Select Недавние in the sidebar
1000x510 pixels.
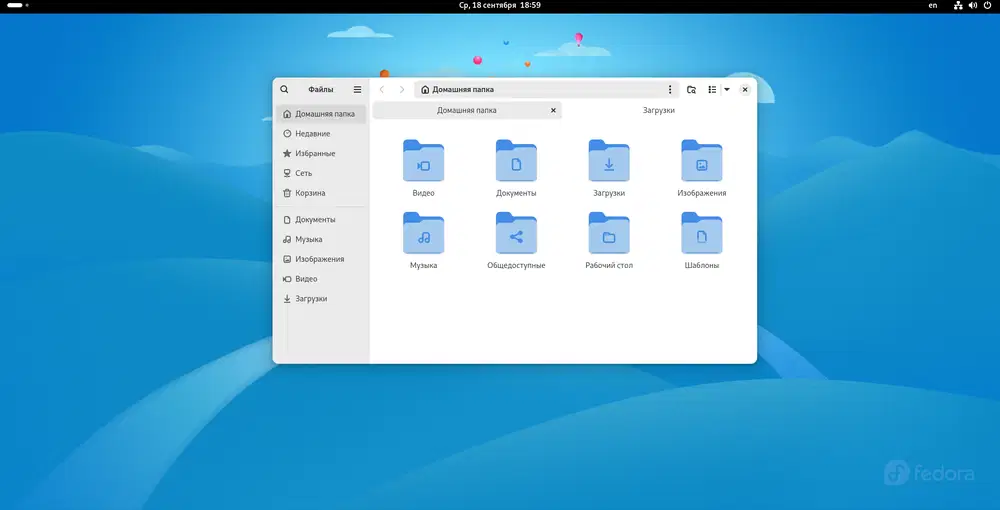pos(312,134)
